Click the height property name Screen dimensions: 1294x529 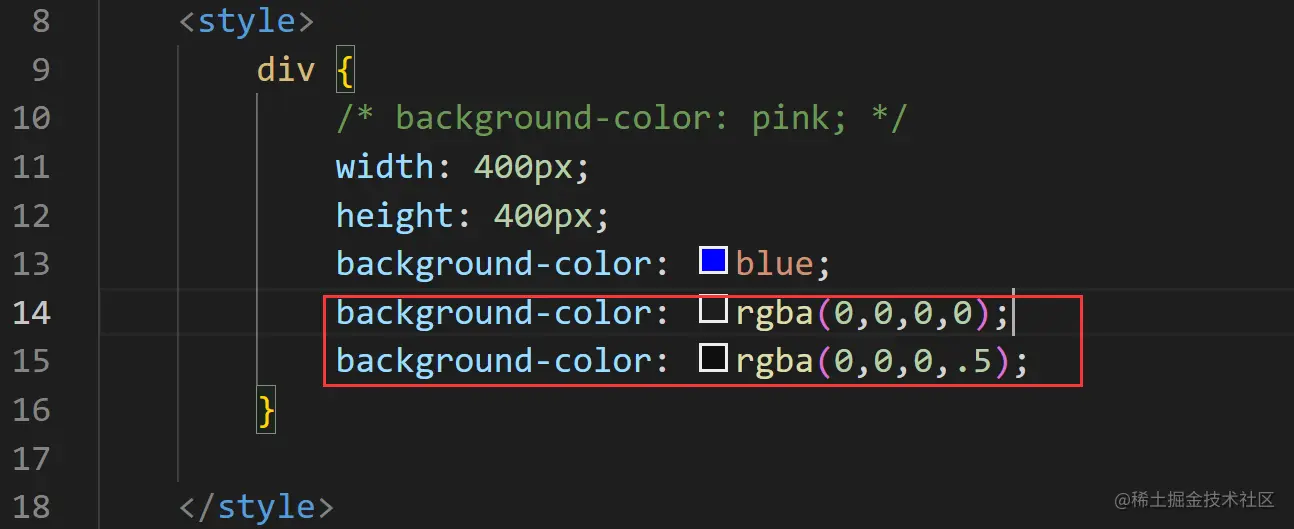395,215
